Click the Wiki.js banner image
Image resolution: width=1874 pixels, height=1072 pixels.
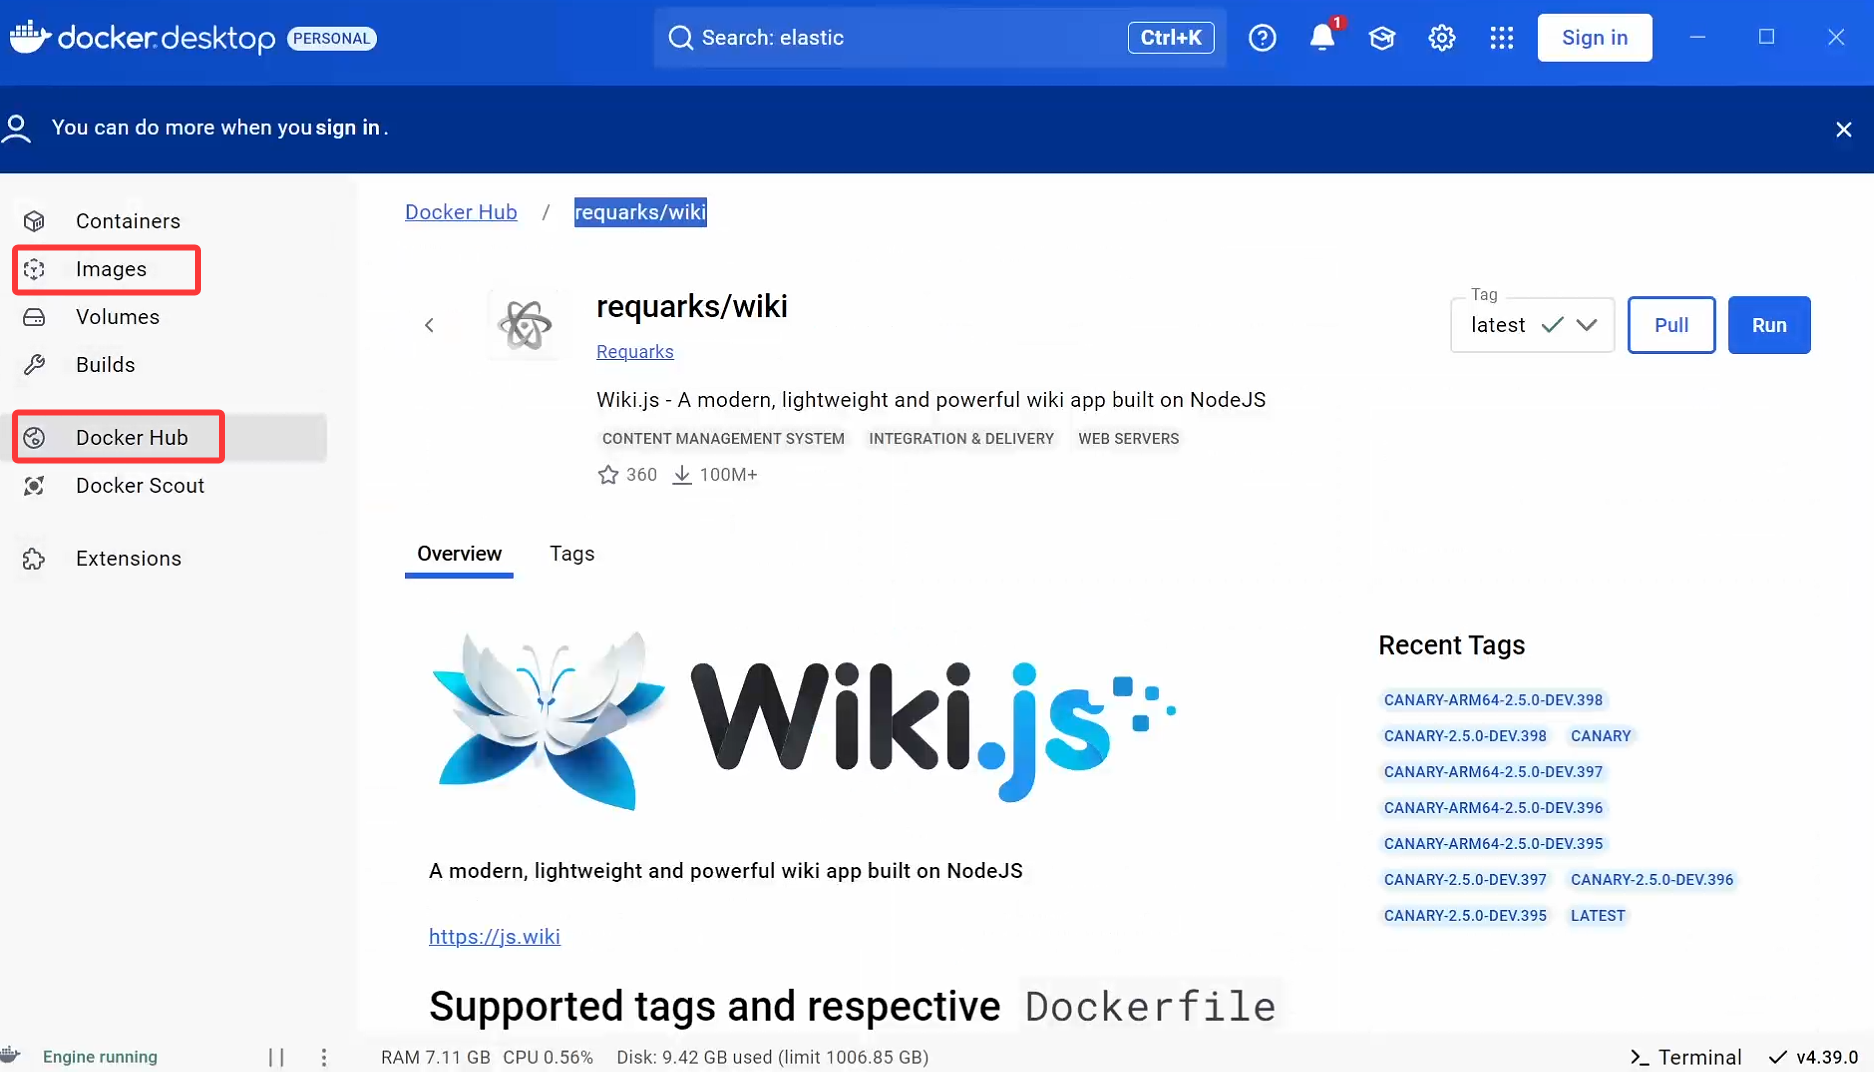point(804,720)
